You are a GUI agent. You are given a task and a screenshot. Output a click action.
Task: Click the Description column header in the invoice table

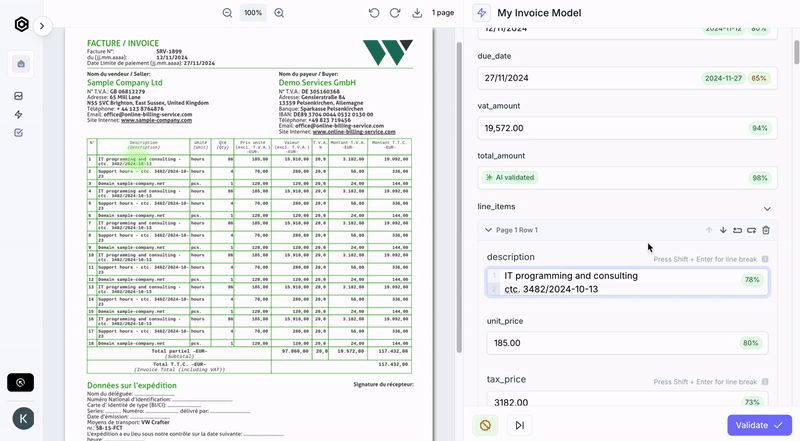point(143,145)
